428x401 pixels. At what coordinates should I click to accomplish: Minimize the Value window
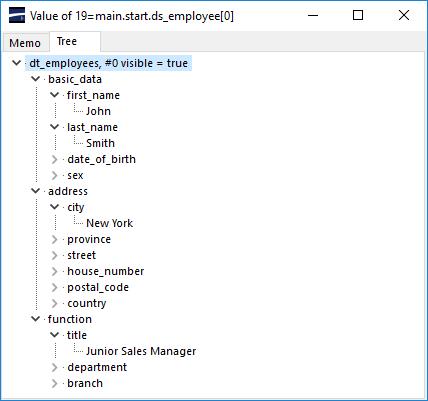click(x=313, y=15)
